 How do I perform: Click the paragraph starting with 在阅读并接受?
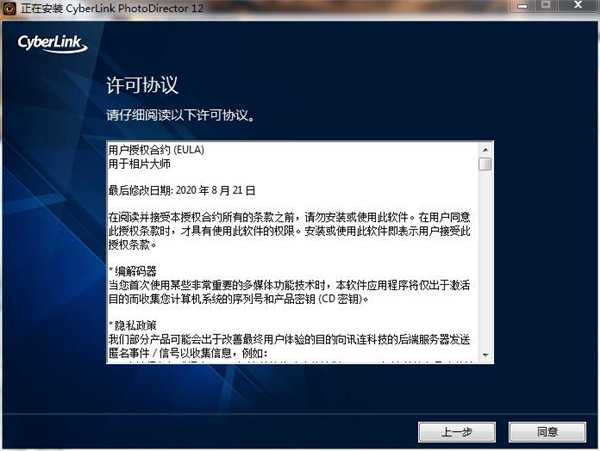tap(289, 231)
